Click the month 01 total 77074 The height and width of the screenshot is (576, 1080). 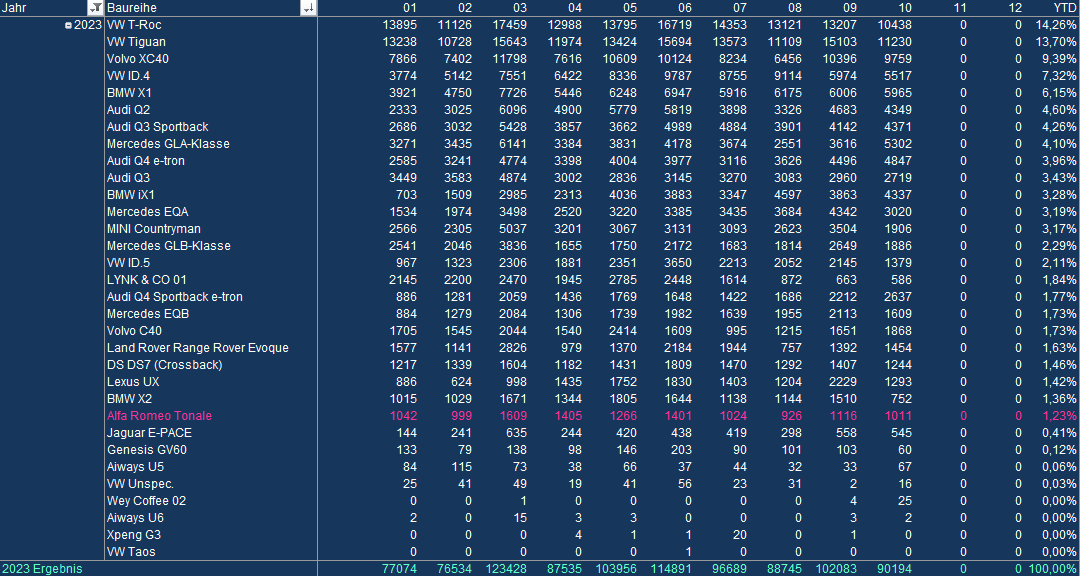399,569
